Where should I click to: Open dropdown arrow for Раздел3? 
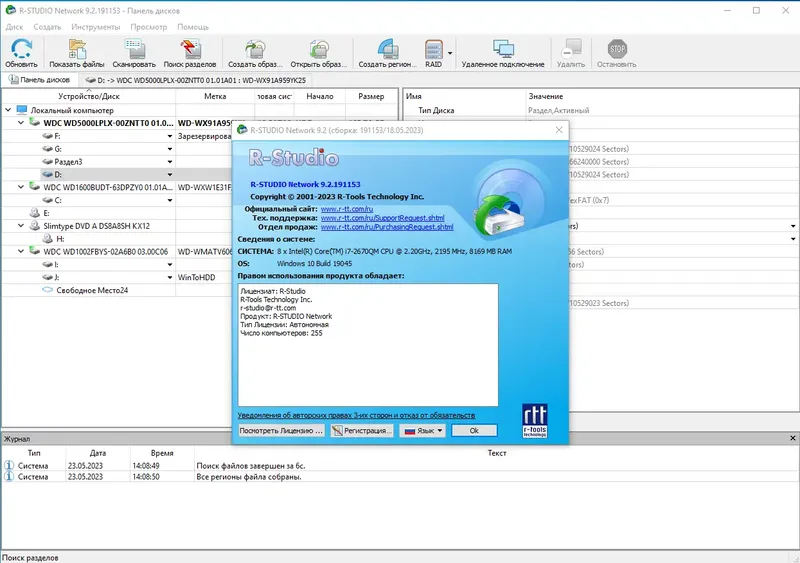coord(170,162)
